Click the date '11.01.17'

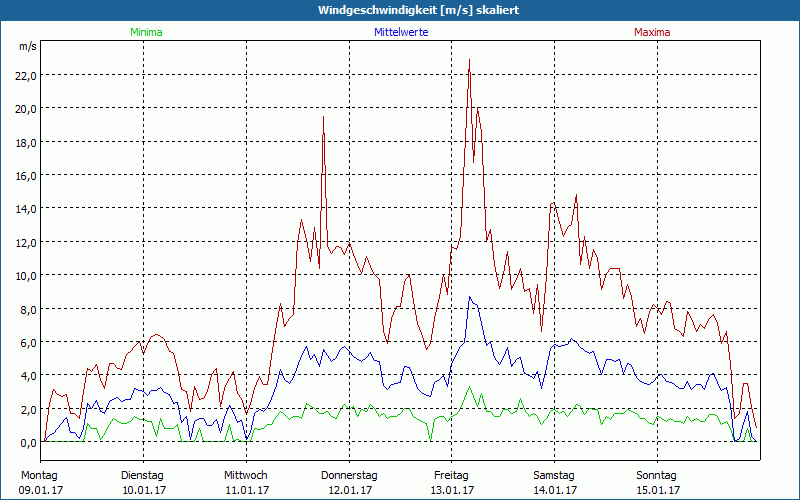[247, 490]
